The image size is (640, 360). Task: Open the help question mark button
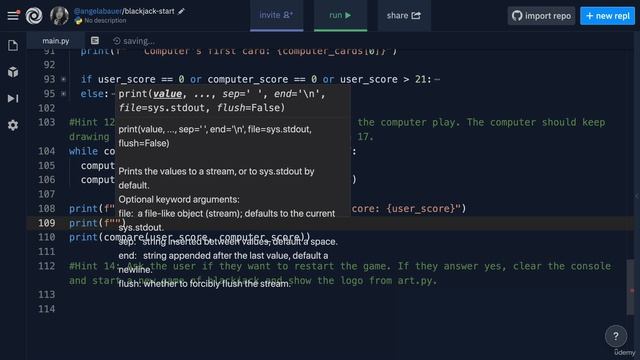coord(616,336)
